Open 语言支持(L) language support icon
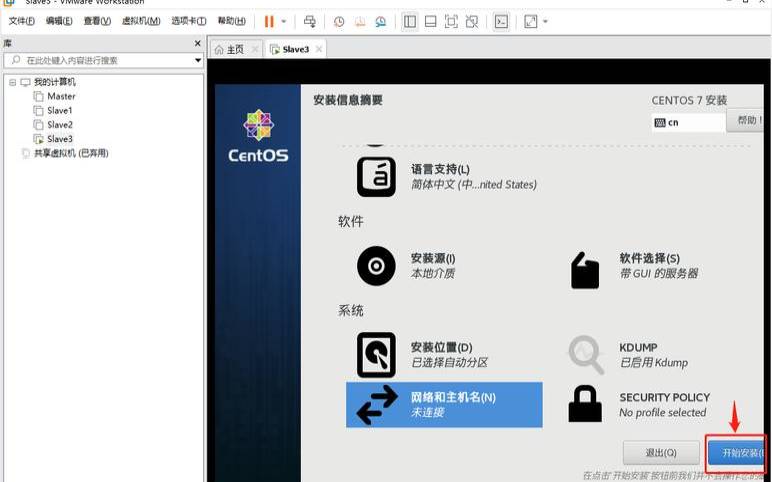 [376, 177]
